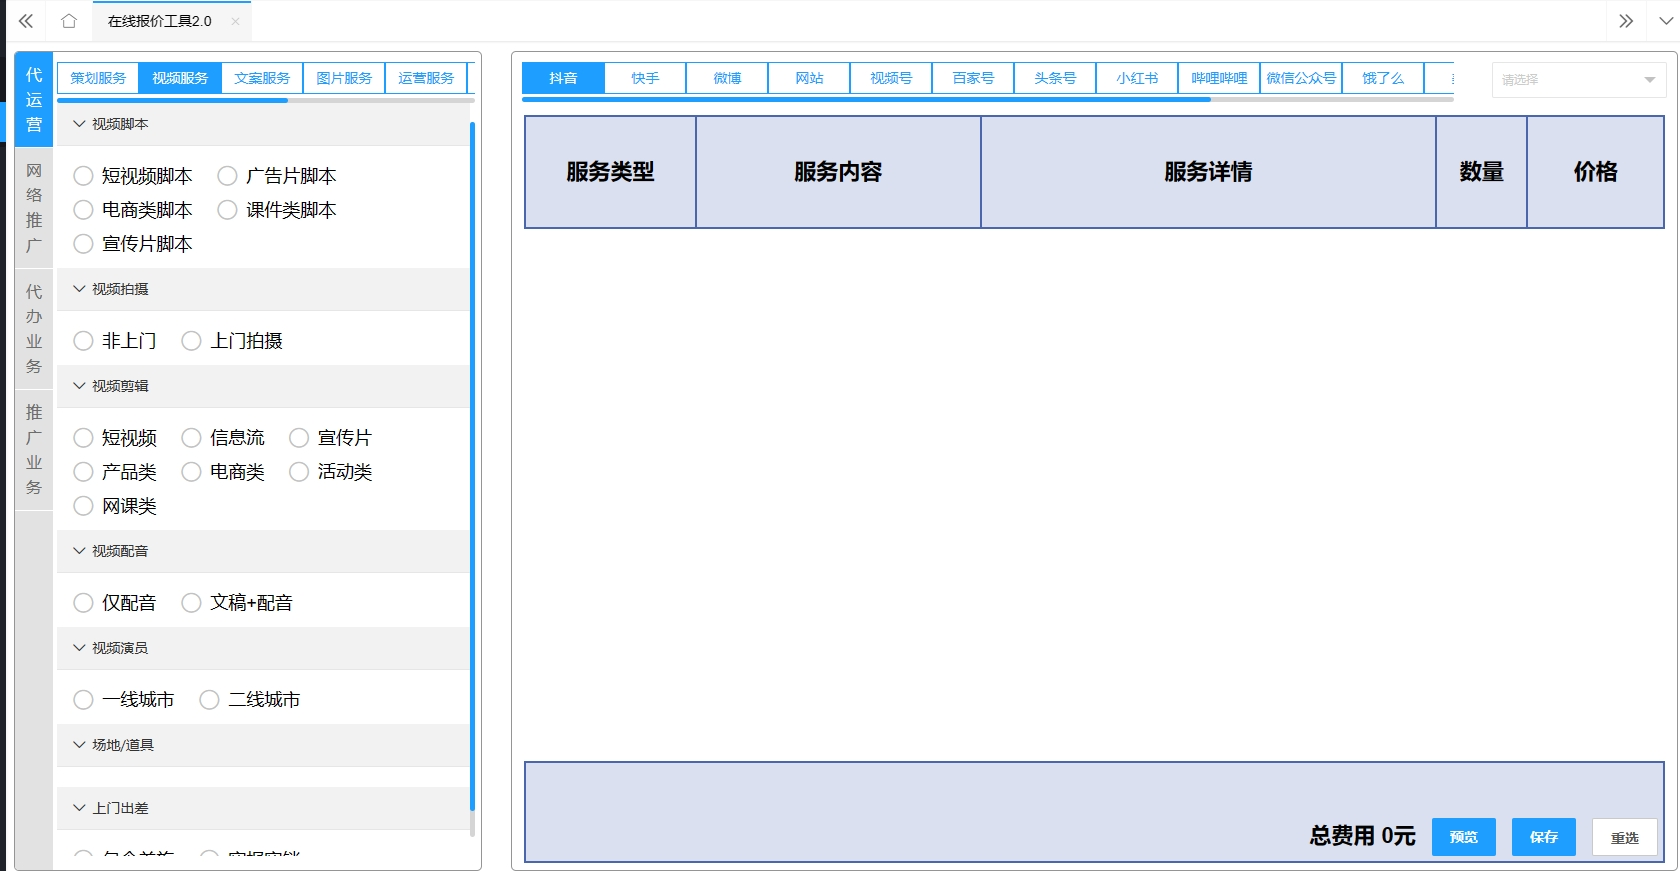Close the 在线报价工具2.0 tab

pyautogui.click(x=235, y=21)
